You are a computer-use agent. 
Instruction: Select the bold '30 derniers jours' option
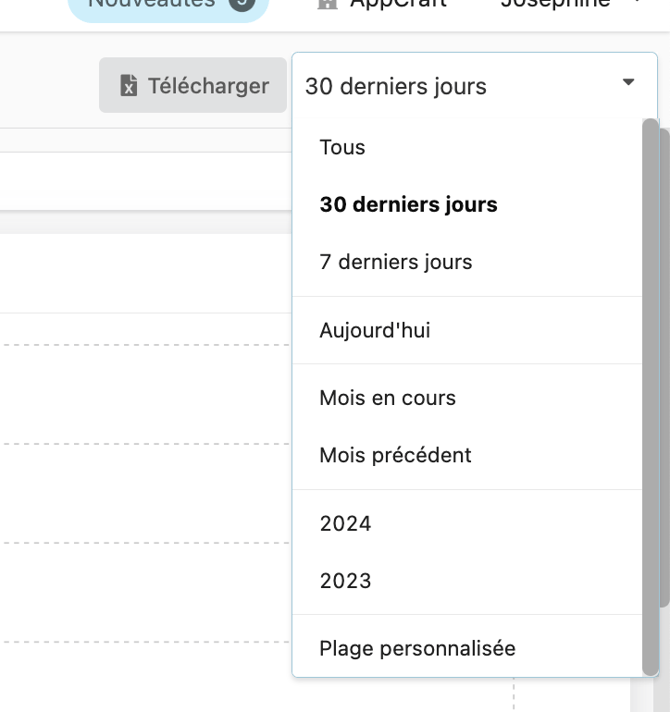coord(408,205)
